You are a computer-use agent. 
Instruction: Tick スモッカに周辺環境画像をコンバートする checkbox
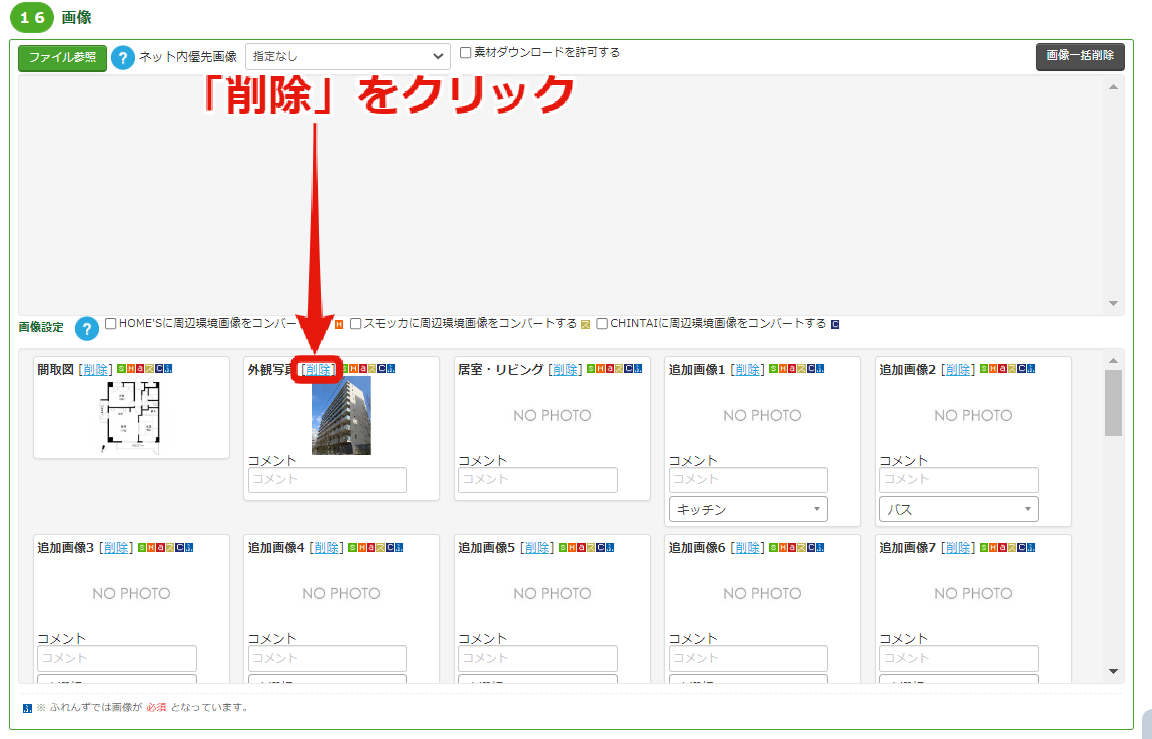pyautogui.click(x=356, y=323)
